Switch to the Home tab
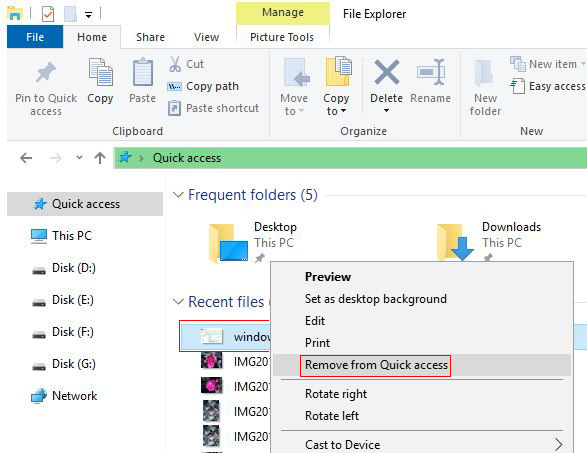The height and width of the screenshot is (453, 587). click(x=92, y=37)
